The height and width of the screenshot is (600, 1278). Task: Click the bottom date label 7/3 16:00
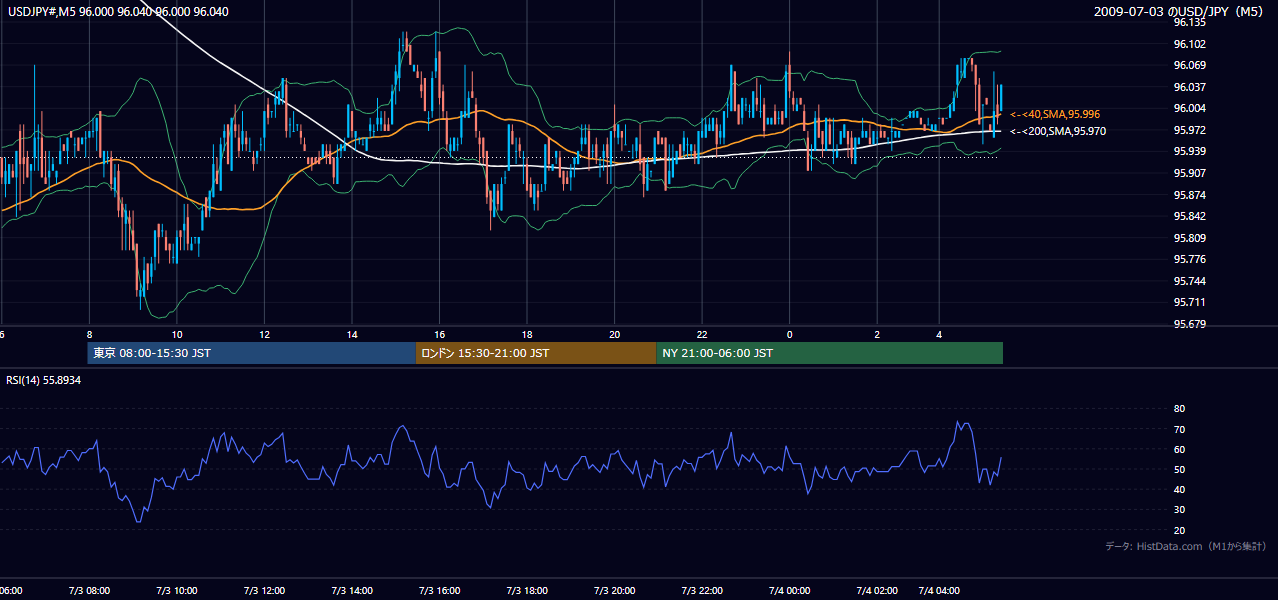(x=439, y=591)
